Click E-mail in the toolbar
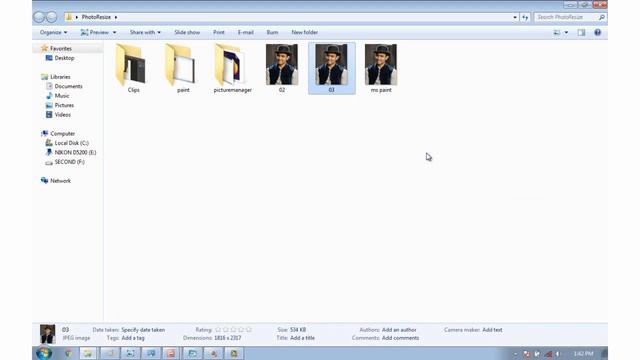The image size is (640, 360). pos(245,32)
